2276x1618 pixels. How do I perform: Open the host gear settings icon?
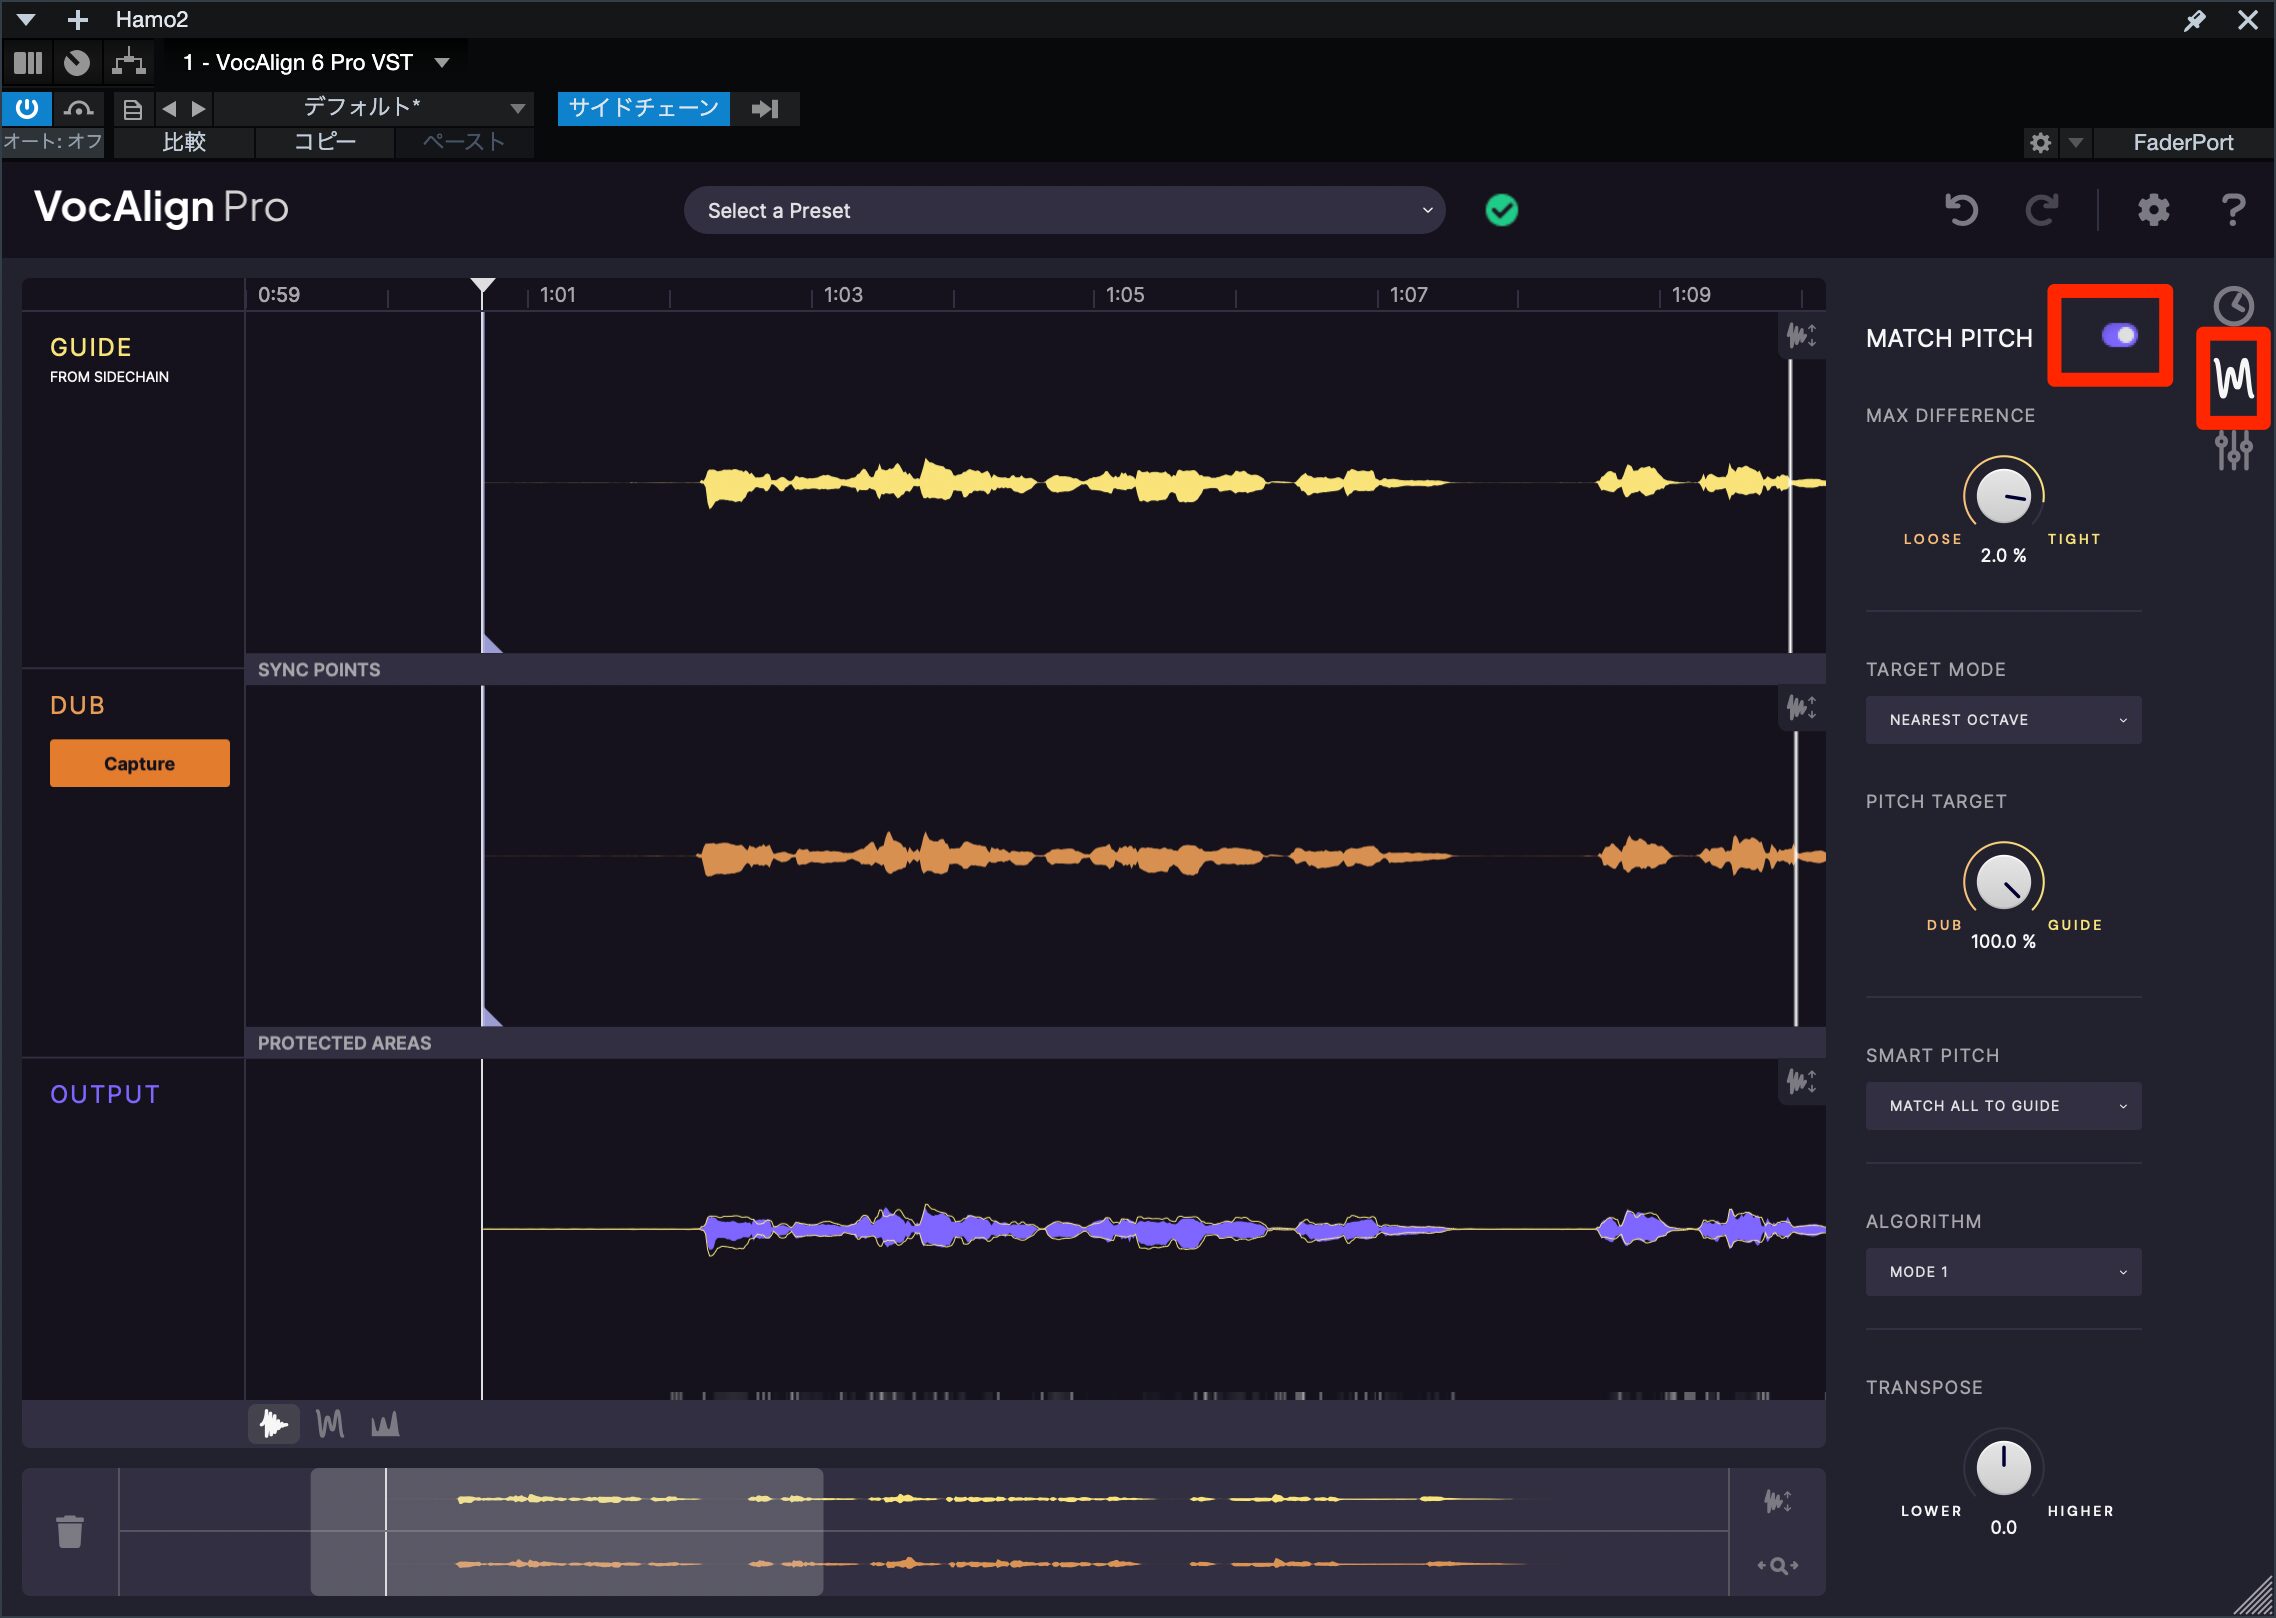[x=2041, y=142]
